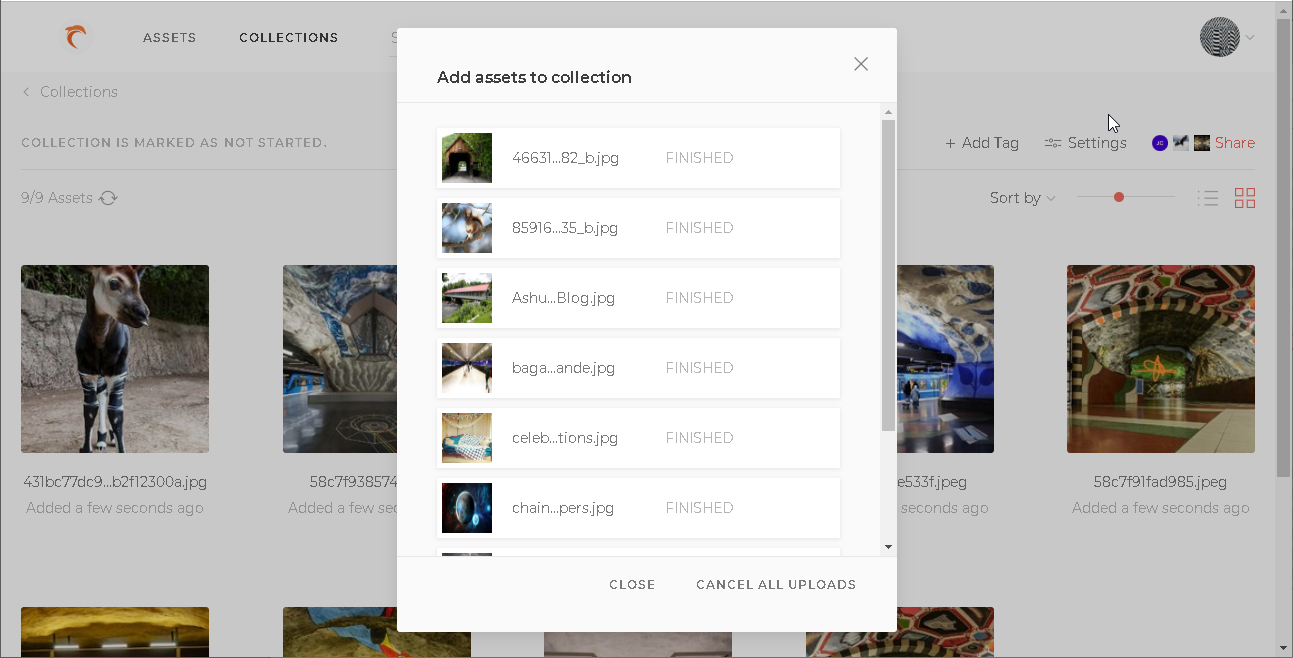Click the orange bird app logo

click(76, 38)
